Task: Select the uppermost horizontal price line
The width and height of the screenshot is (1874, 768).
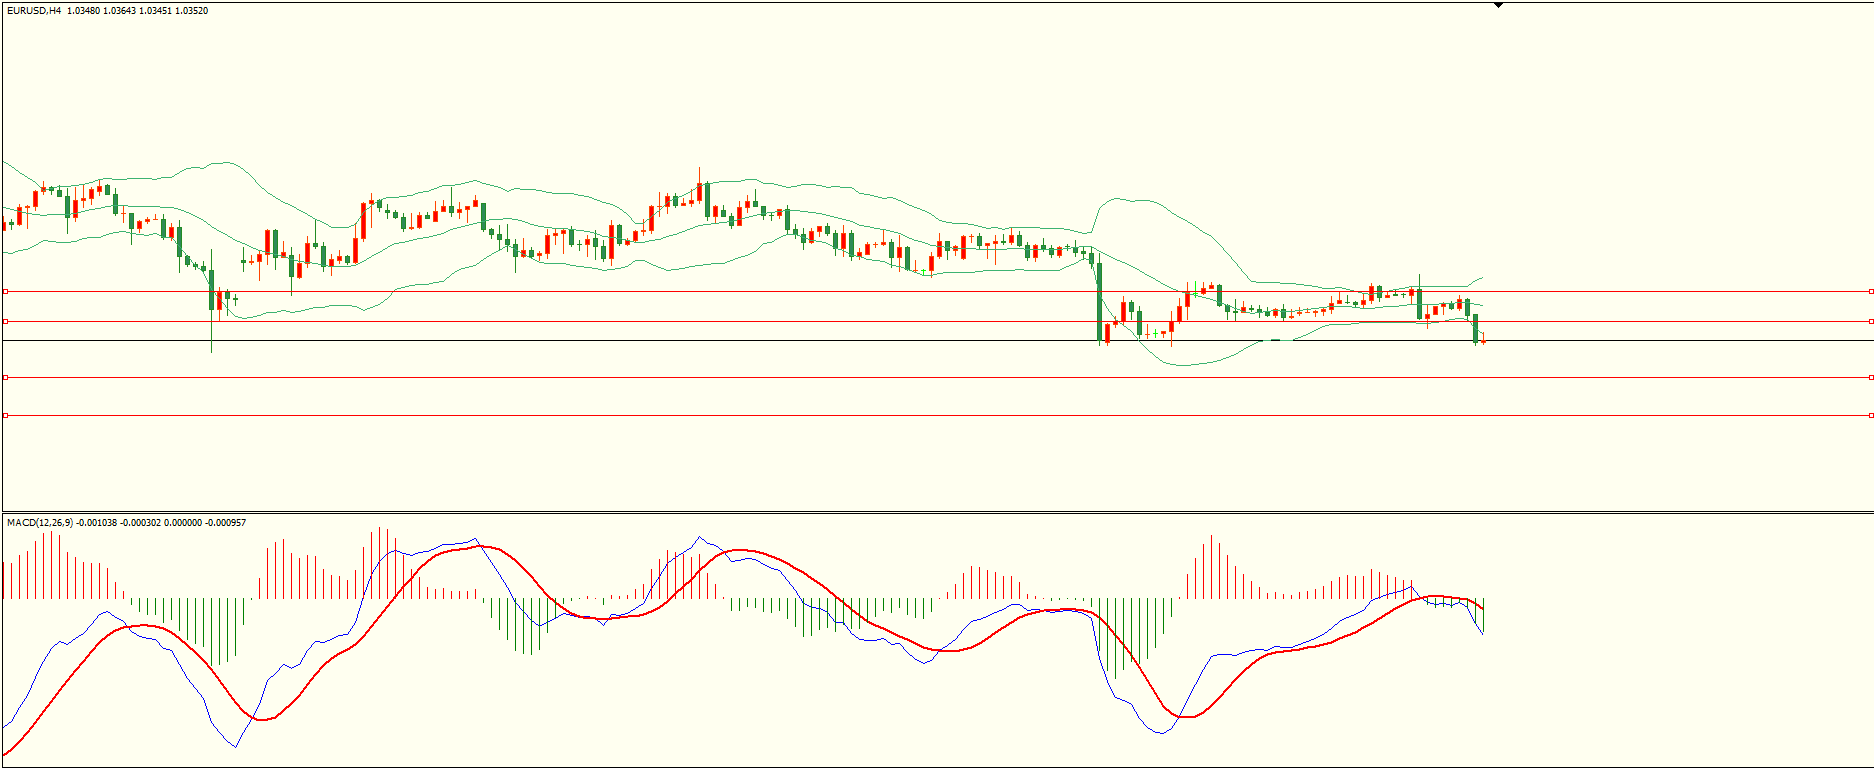Action: [937, 291]
